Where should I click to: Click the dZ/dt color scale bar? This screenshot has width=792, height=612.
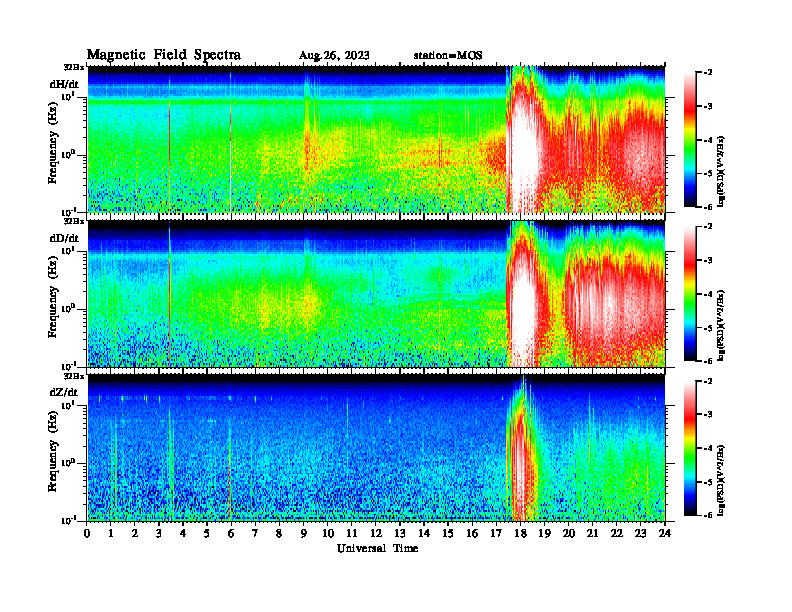tap(690, 448)
